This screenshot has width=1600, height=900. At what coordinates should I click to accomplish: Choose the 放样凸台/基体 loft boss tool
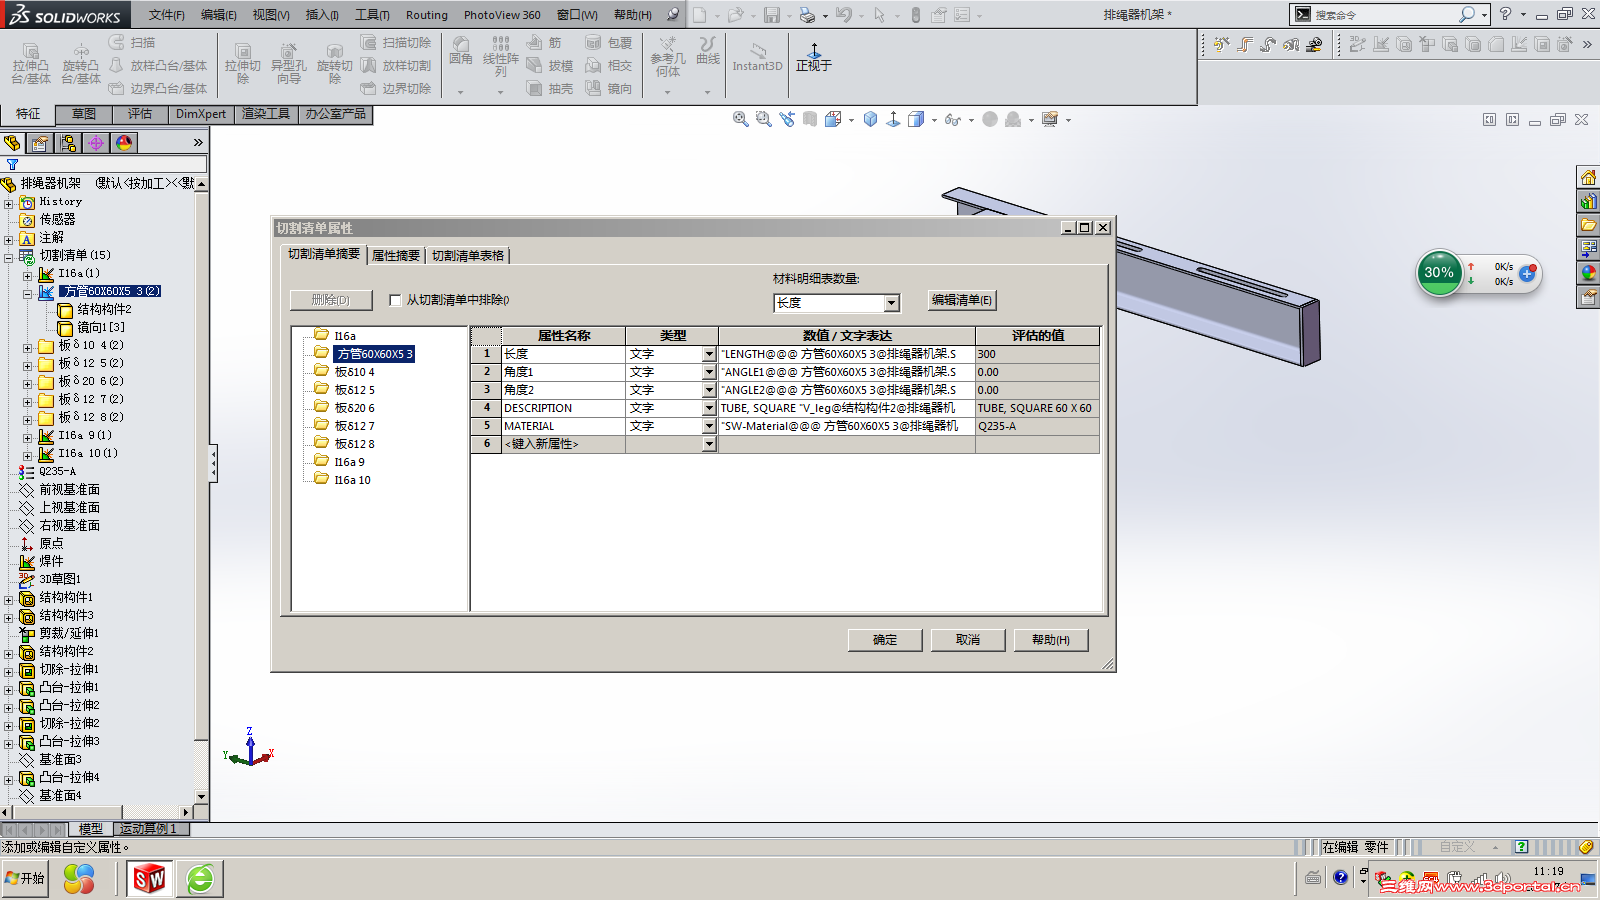click(x=158, y=66)
